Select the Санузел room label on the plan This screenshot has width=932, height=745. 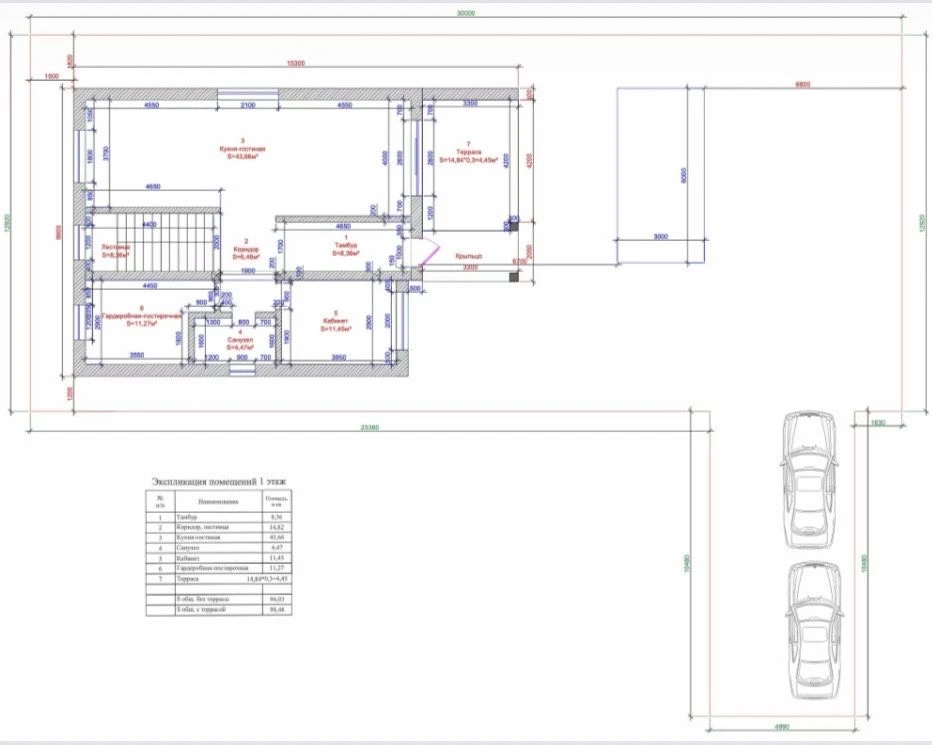click(240, 340)
